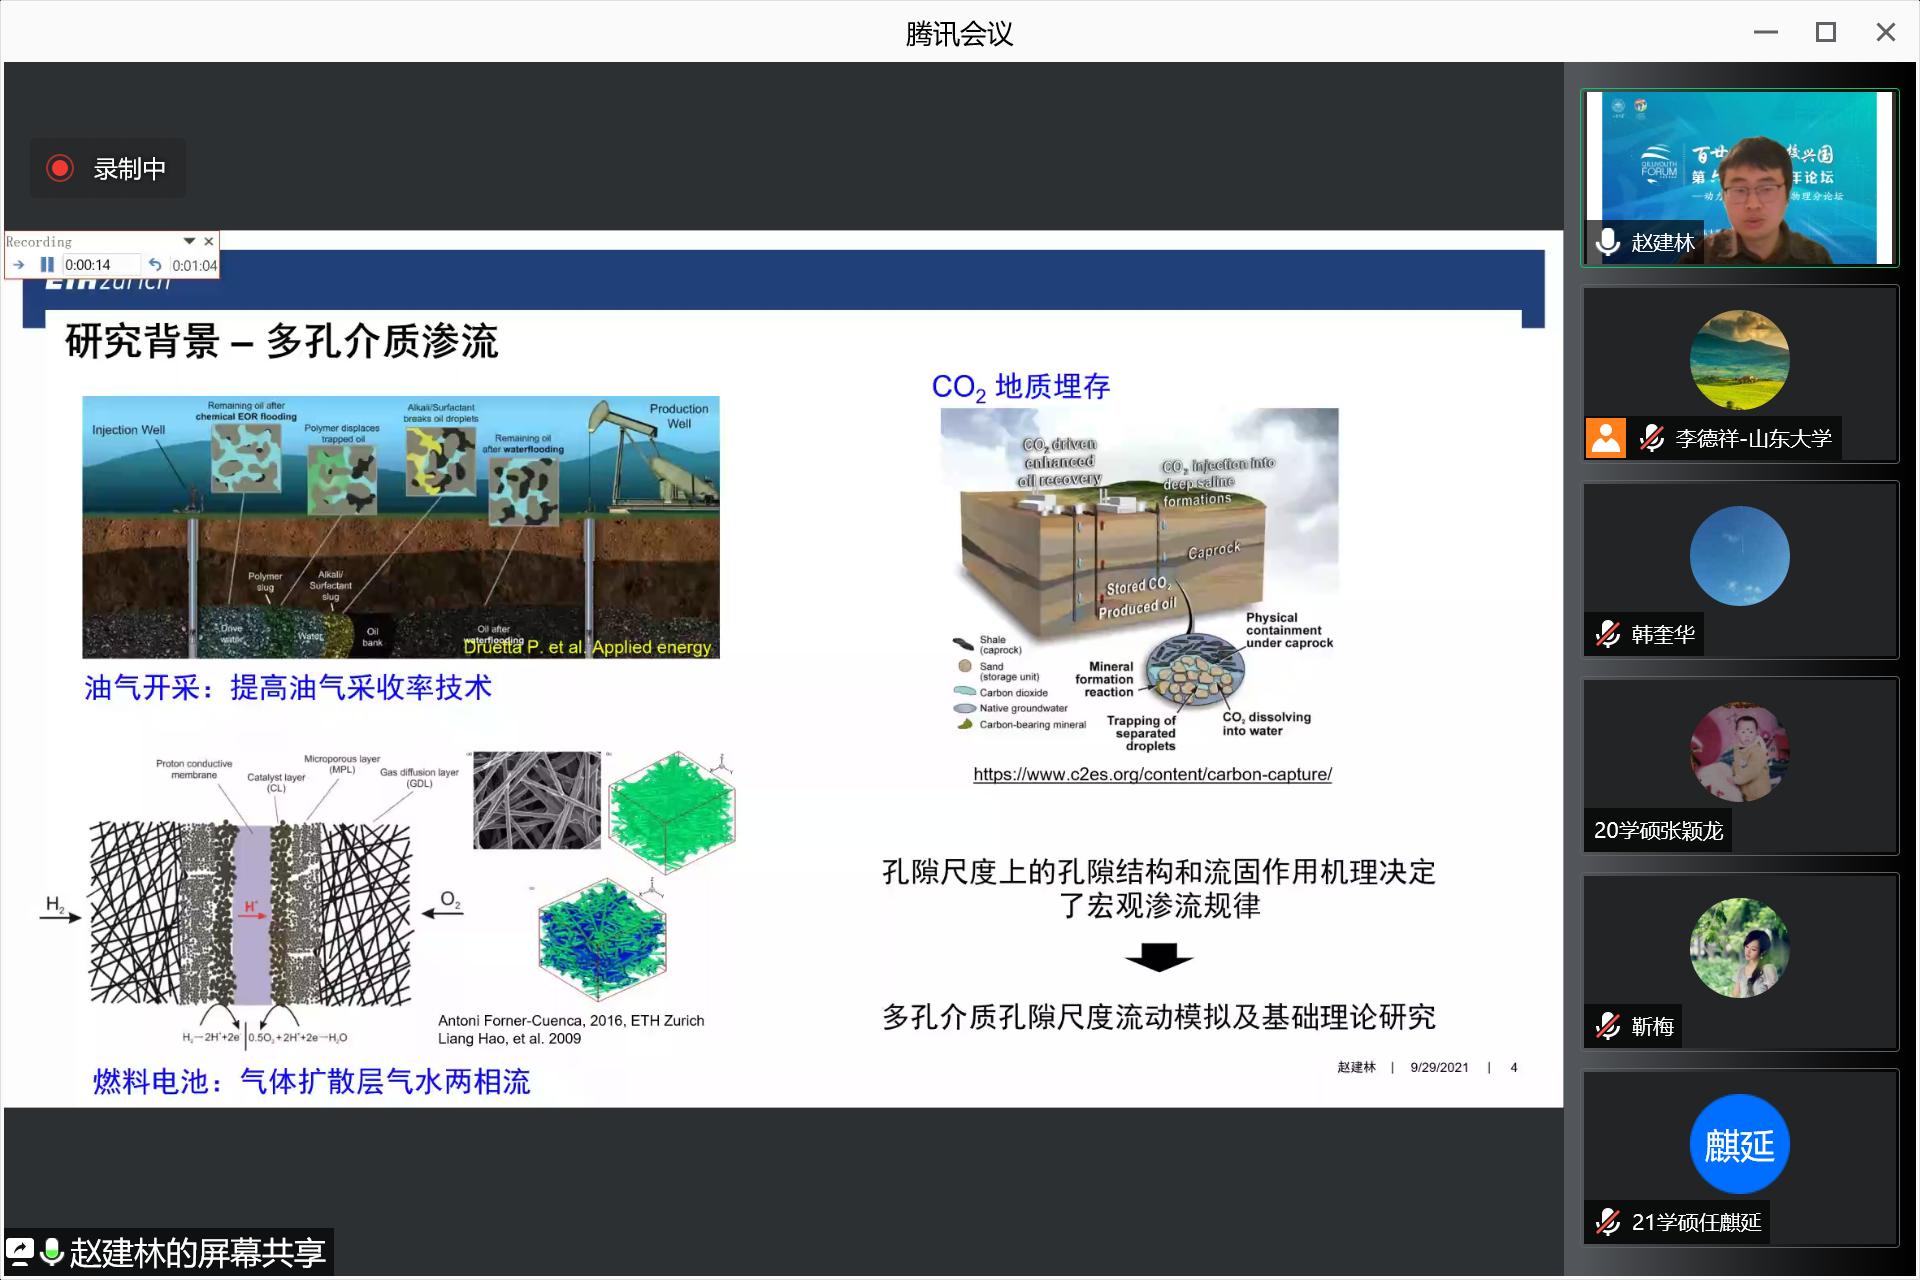The image size is (1920, 1280).
Task: Click 李德祥-山东大学 muted mic icon
Action: pyautogui.click(x=1651, y=438)
